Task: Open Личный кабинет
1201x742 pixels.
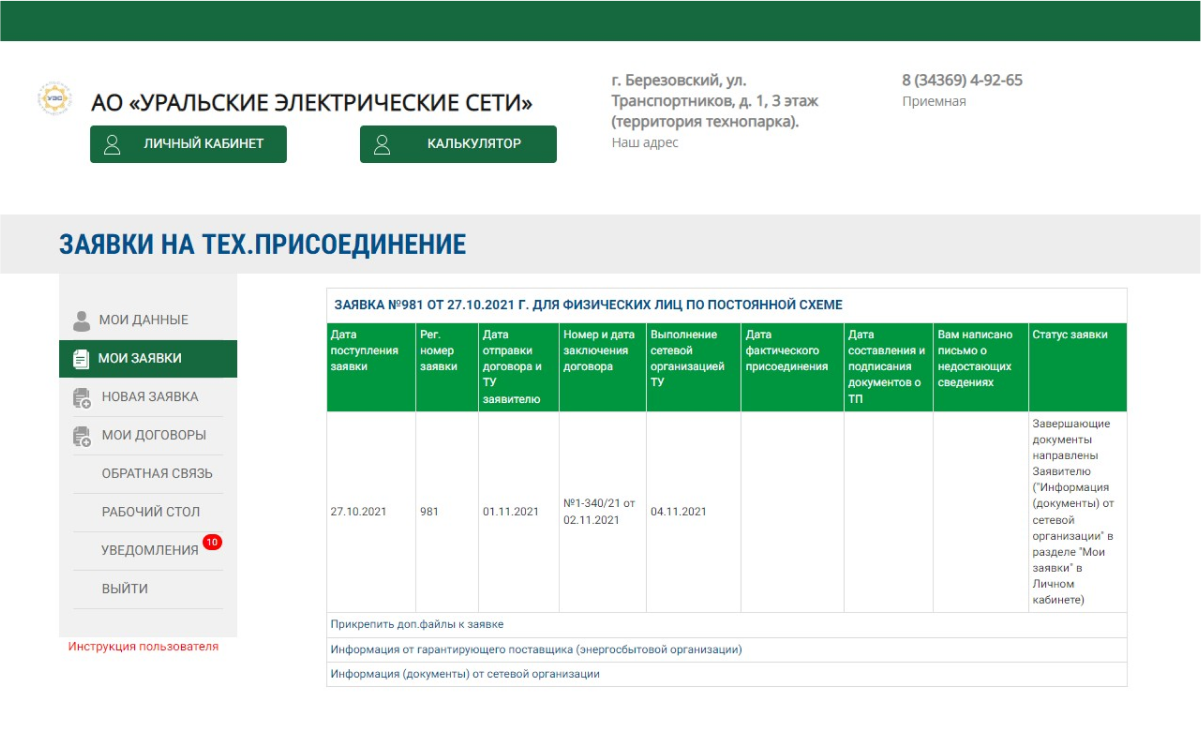Action: (188, 144)
